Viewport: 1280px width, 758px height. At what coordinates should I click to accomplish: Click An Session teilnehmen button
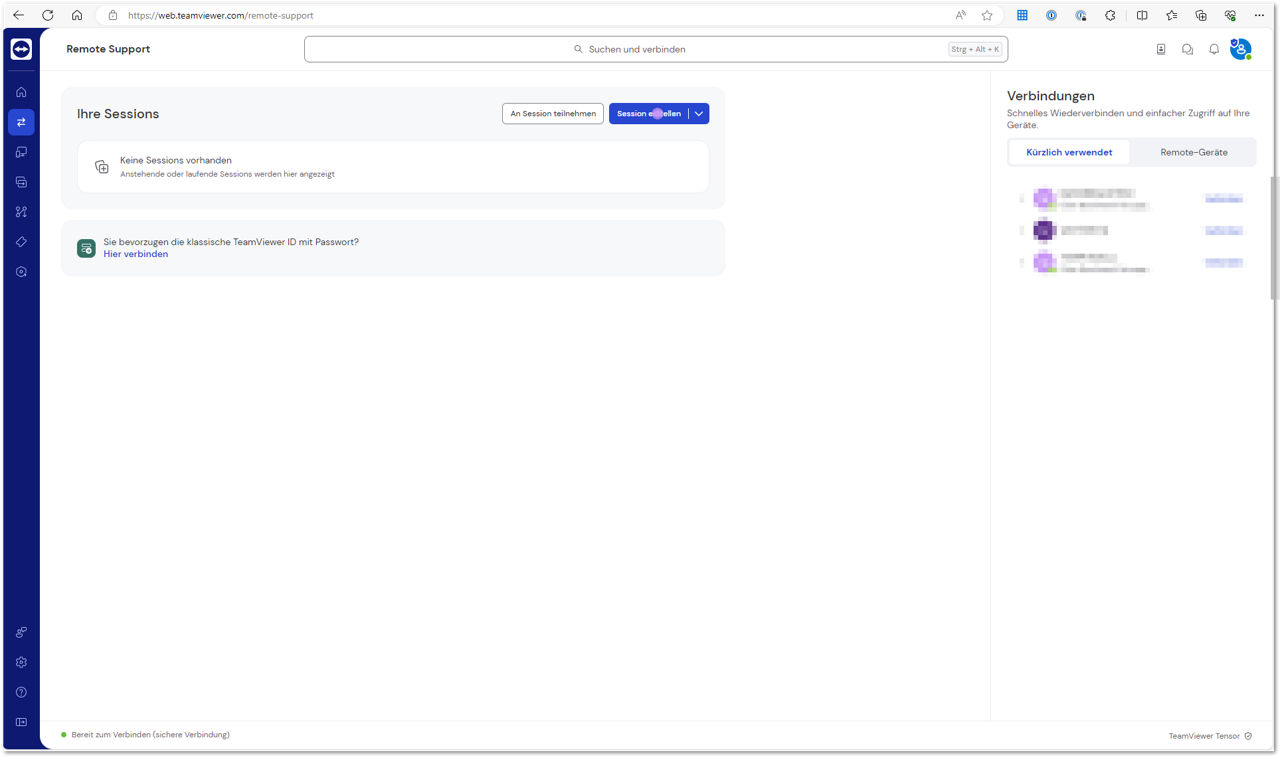(553, 114)
